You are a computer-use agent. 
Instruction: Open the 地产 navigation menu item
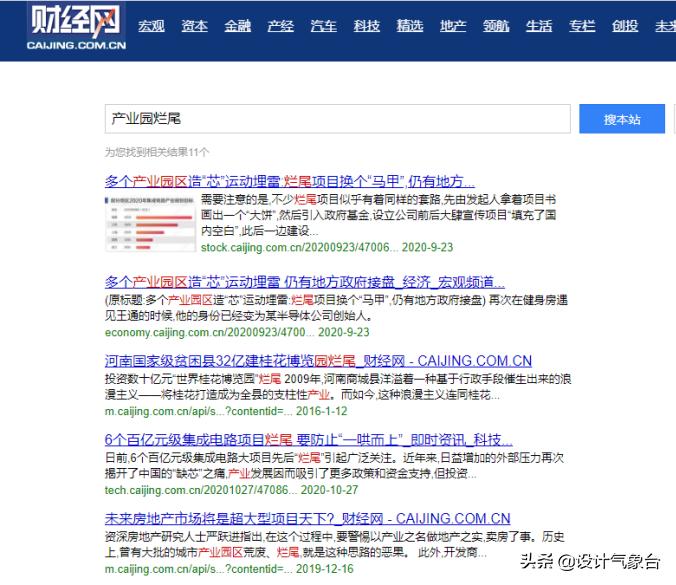[453, 26]
